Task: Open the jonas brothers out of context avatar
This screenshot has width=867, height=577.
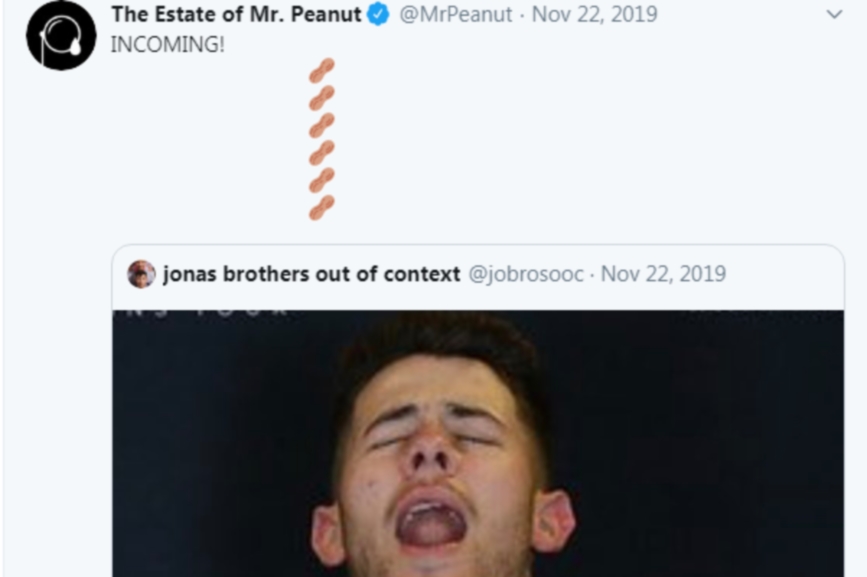Action: (142, 274)
